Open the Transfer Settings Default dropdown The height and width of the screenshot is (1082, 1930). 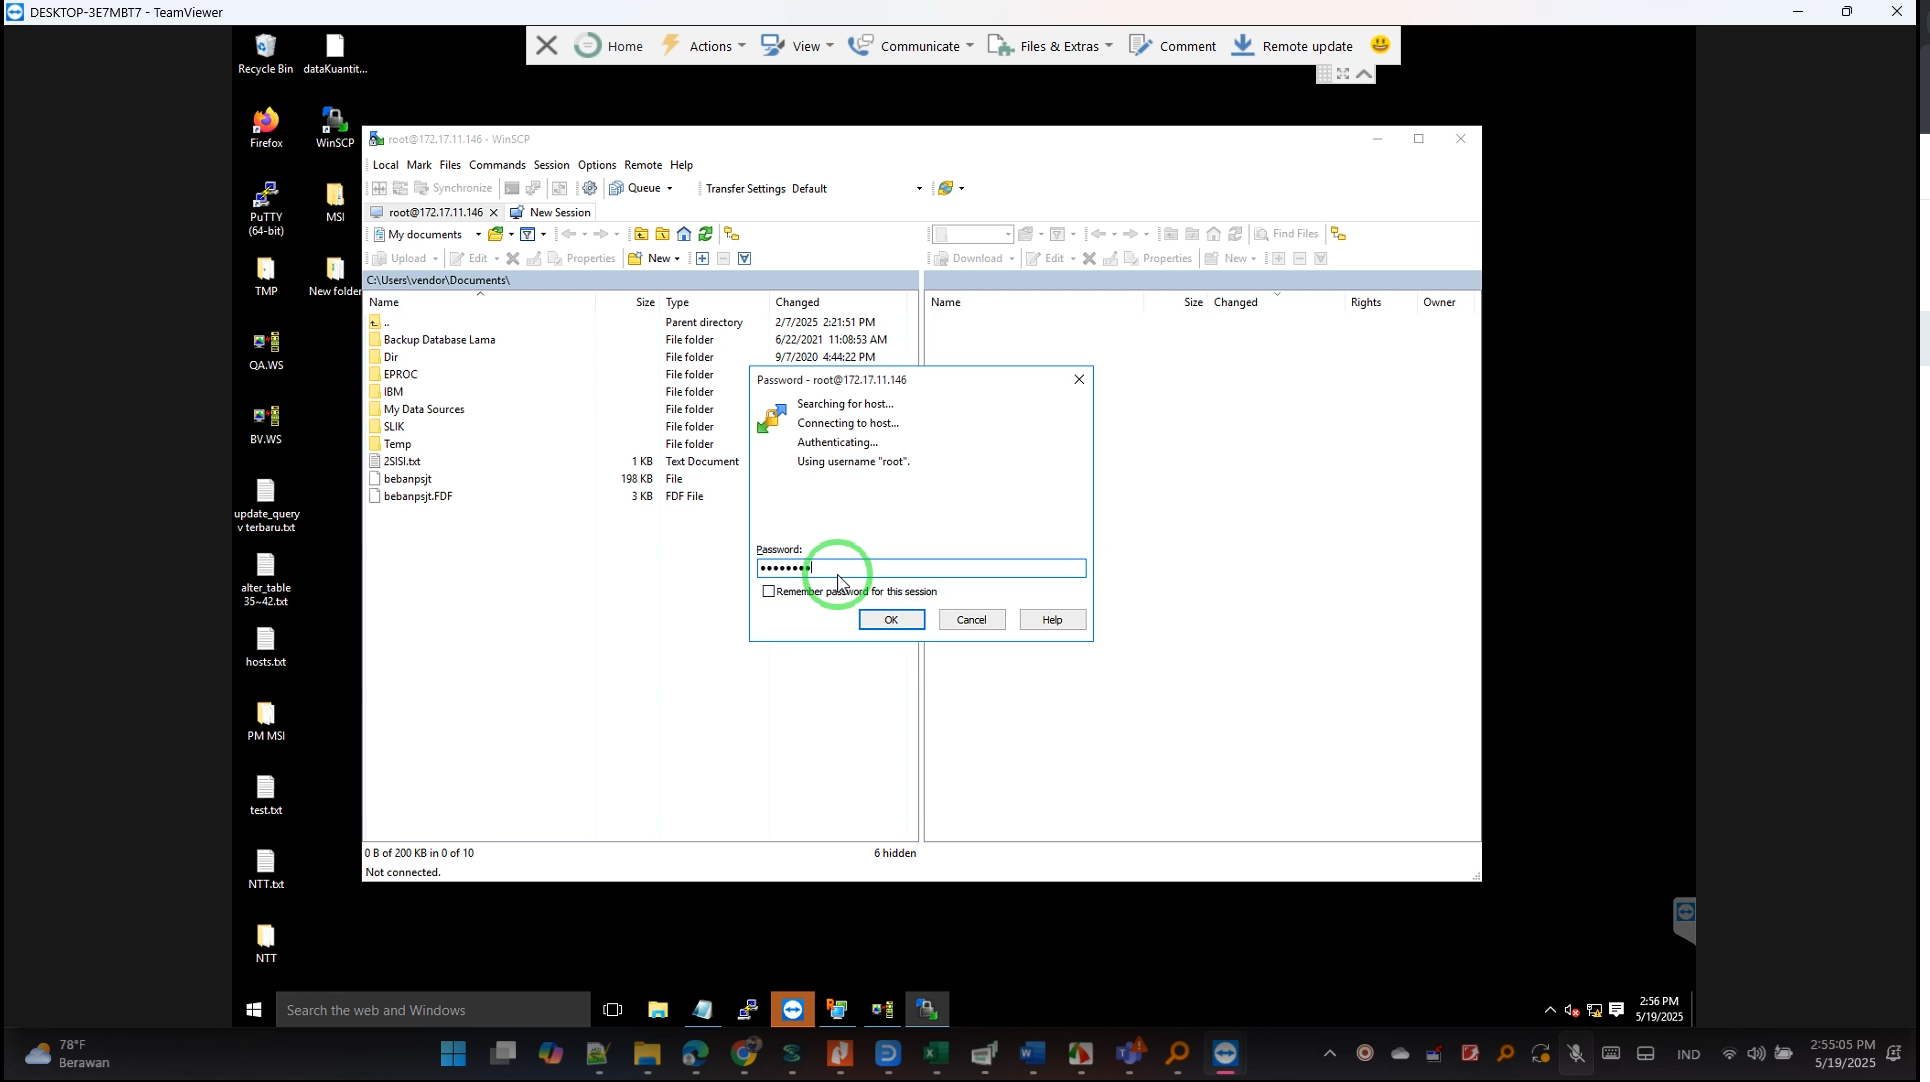(x=919, y=188)
